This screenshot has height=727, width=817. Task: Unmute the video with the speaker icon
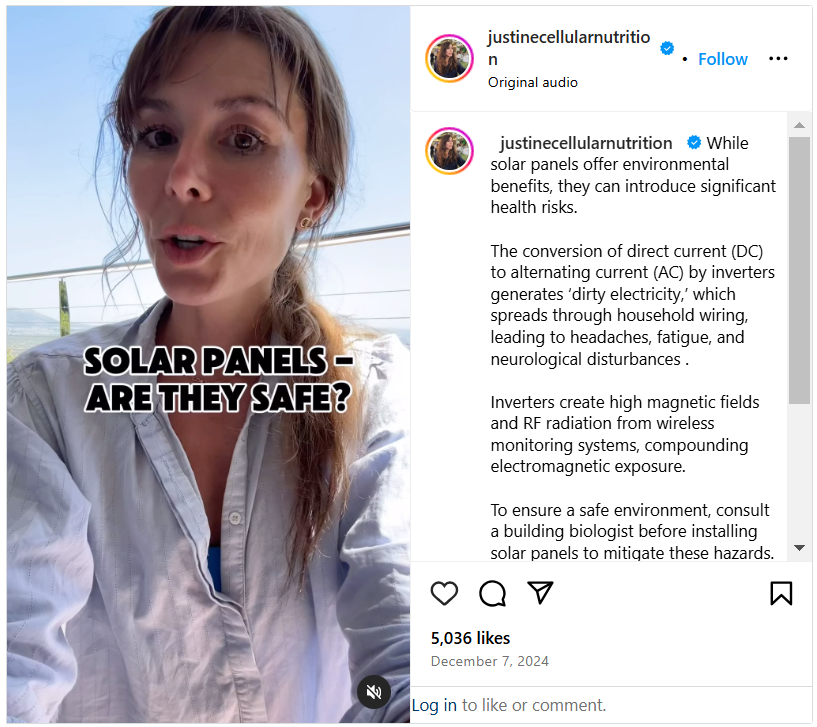click(x=374, y=692)
